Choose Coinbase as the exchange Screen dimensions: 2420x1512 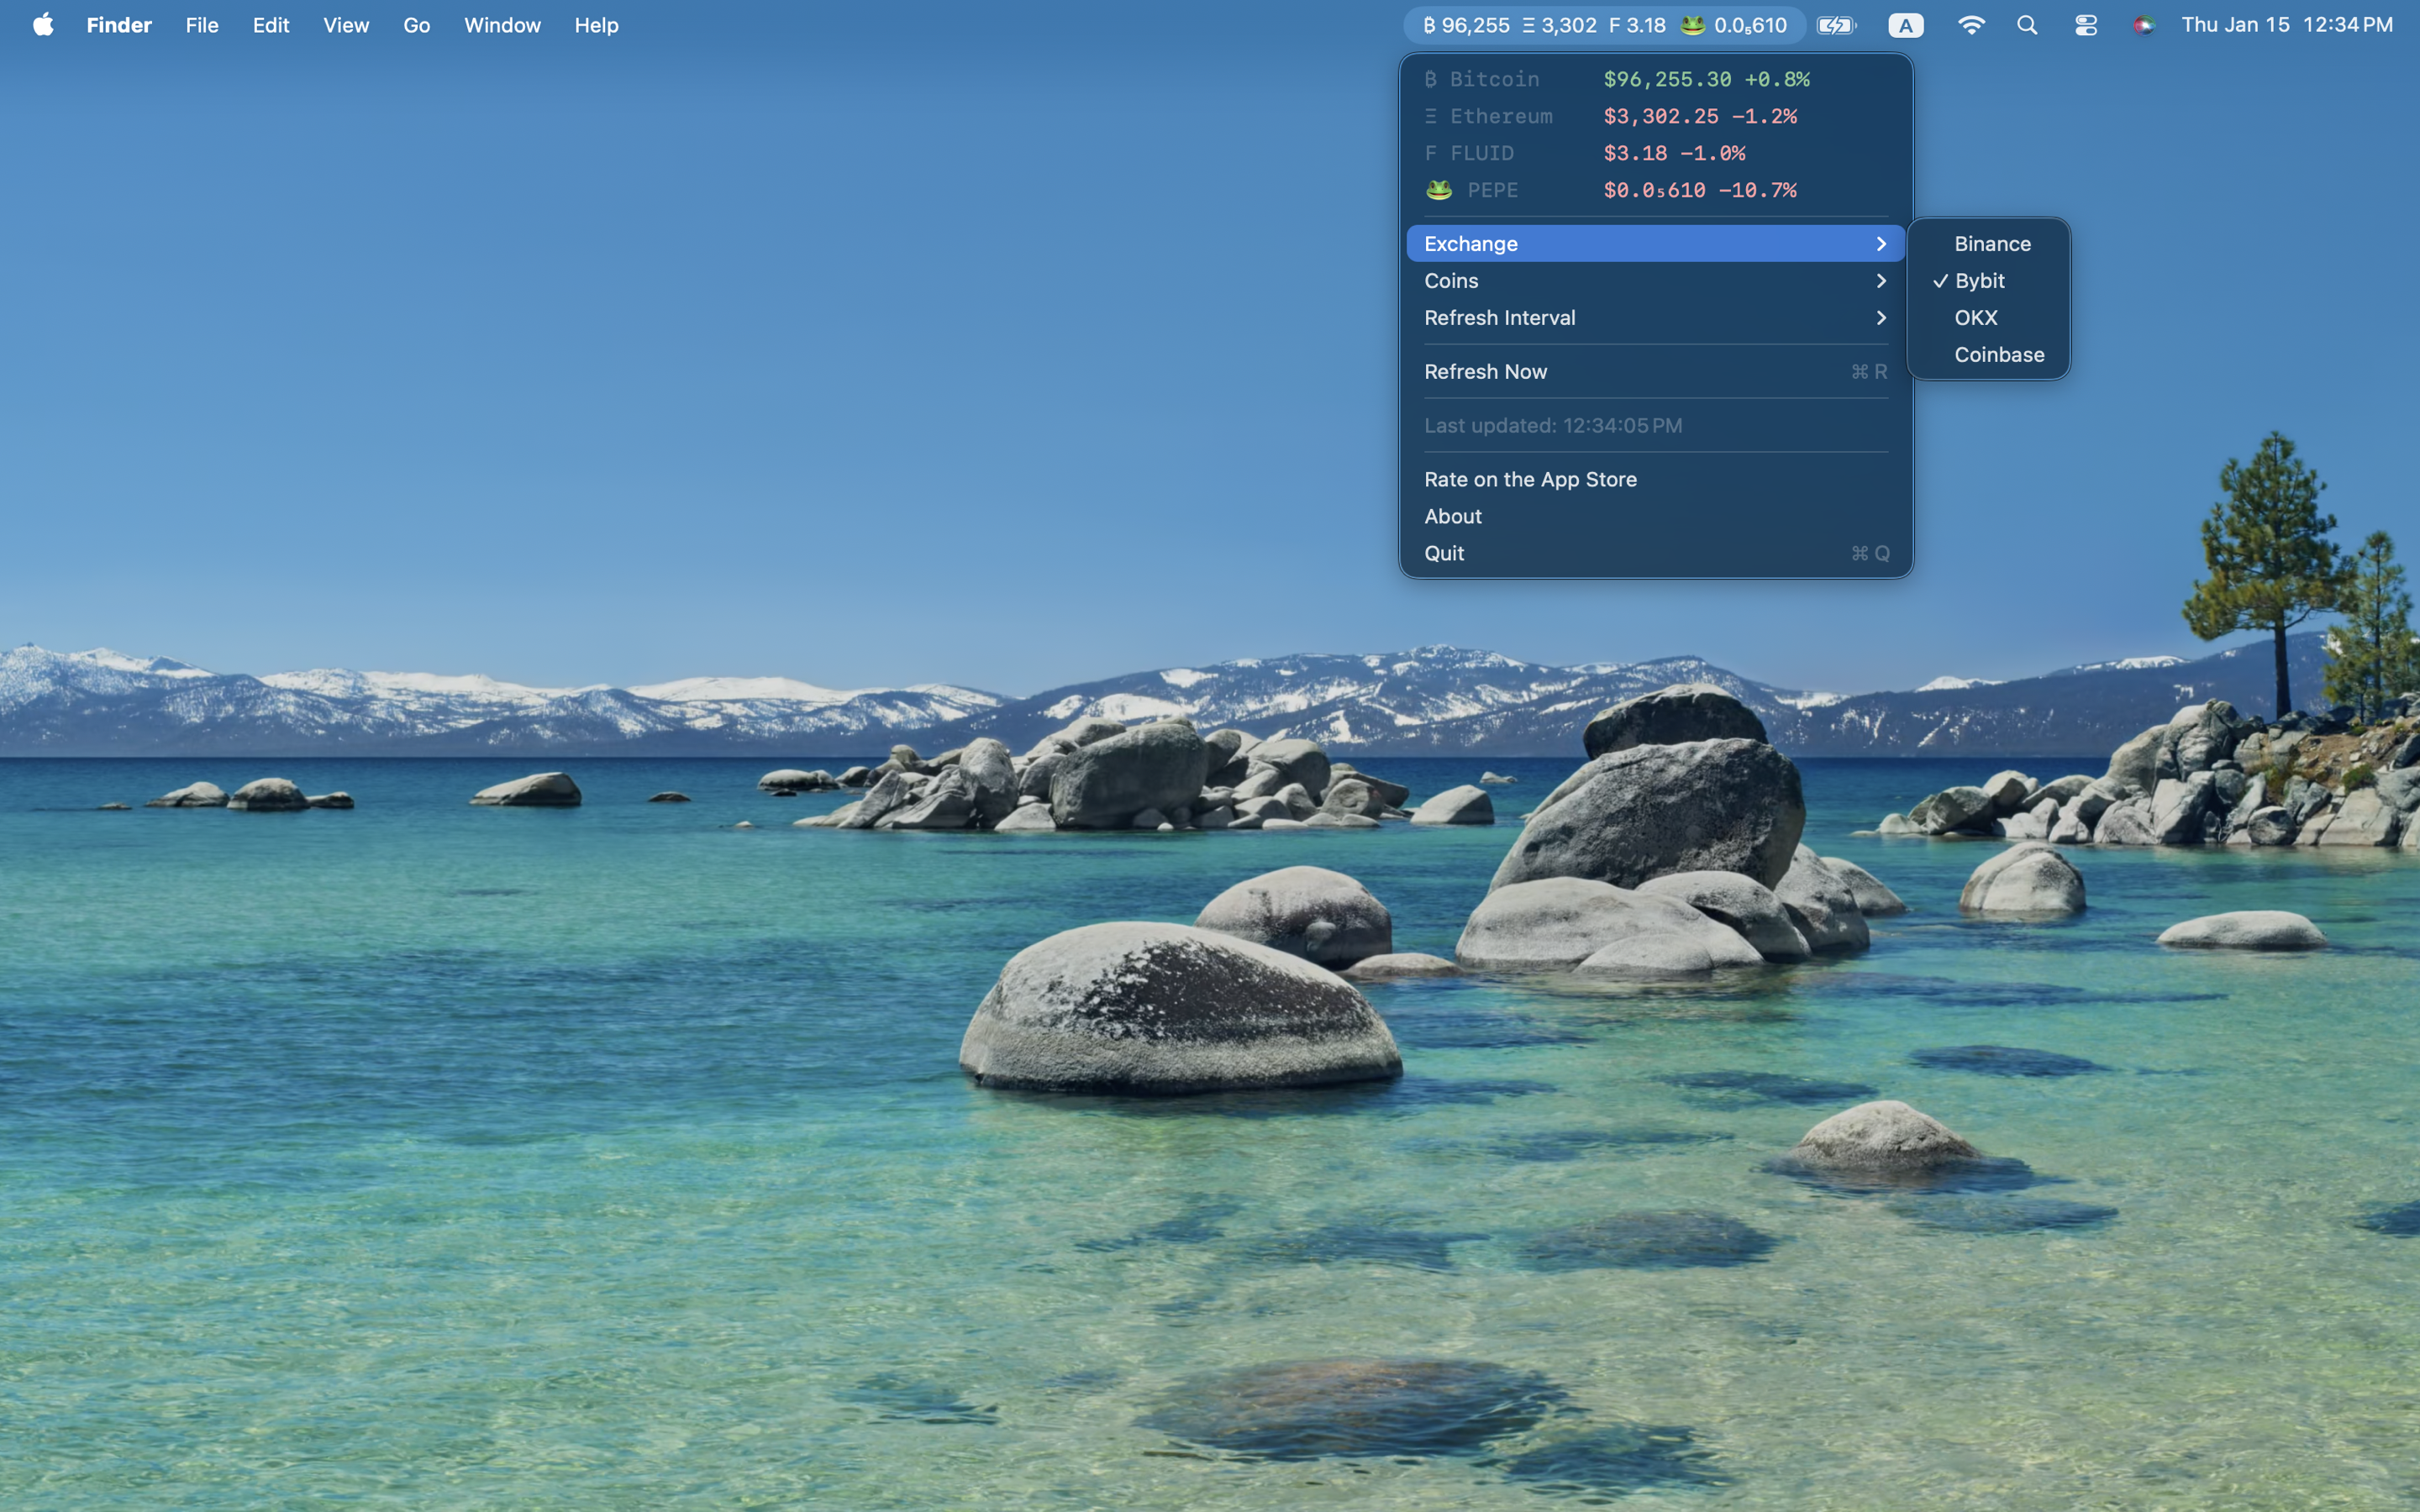[1998, 355]
